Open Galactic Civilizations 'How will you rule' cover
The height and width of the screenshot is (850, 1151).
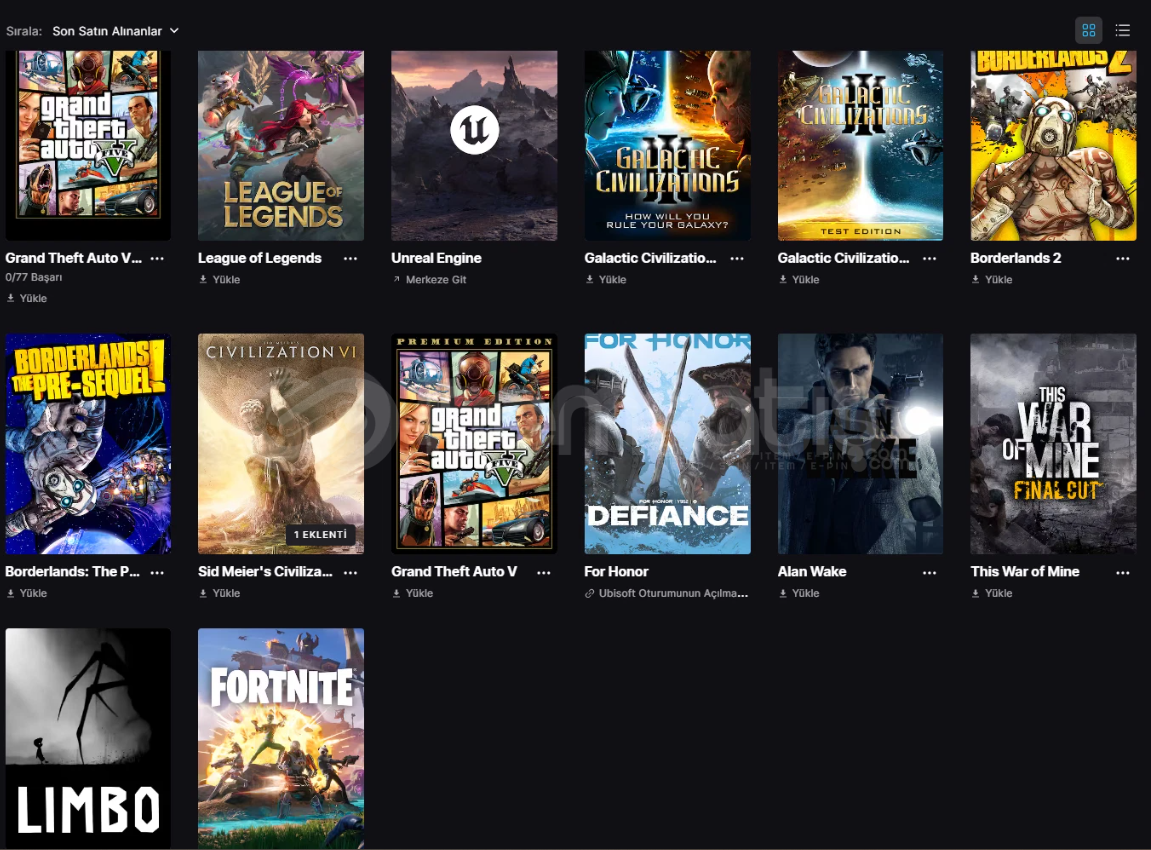coord(667,145)
